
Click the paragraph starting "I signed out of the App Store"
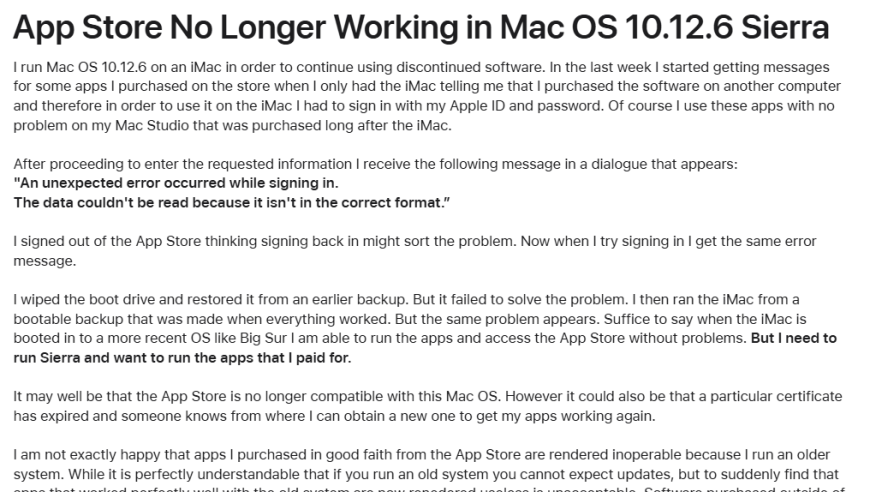click(x=415, y=251)
